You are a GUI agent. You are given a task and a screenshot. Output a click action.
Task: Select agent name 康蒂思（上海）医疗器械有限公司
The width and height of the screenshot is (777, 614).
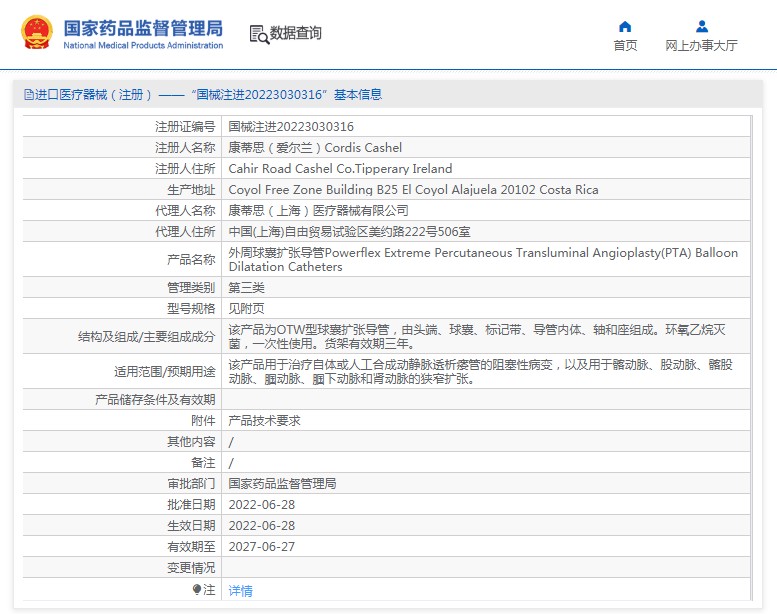click(319, 211)
